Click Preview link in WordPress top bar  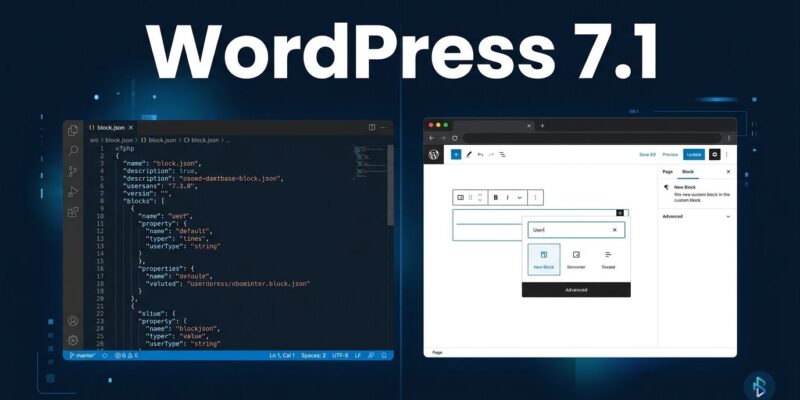point(670,155)
